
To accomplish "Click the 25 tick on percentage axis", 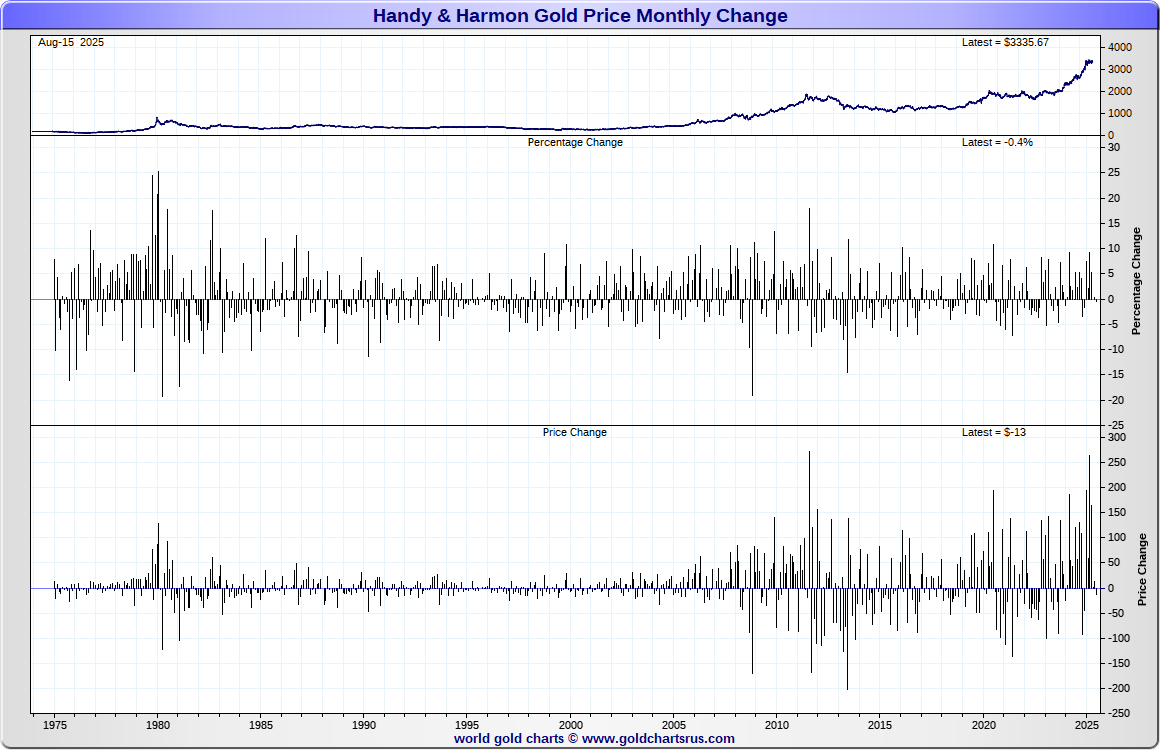I will (1113, 172).
